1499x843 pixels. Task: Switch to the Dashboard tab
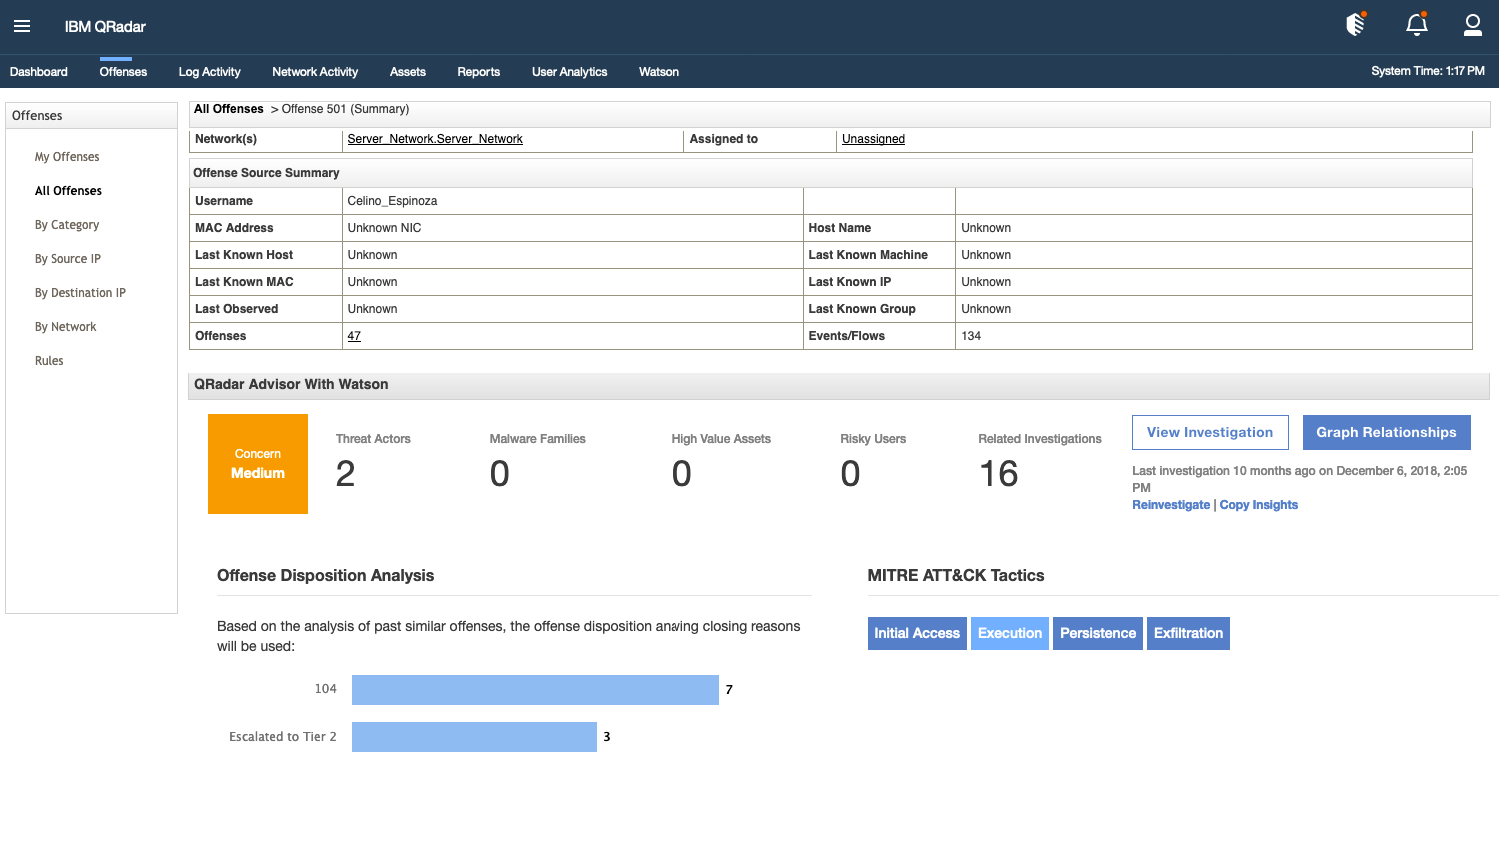tap(39, 72)
